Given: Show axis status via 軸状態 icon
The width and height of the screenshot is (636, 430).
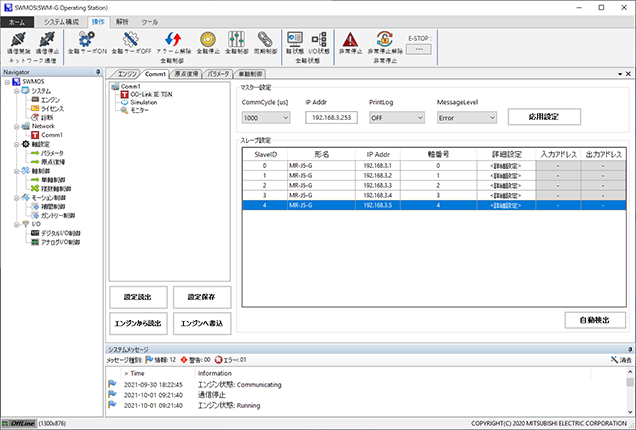Looking at the screenshot, I should (x=295, y=43).
